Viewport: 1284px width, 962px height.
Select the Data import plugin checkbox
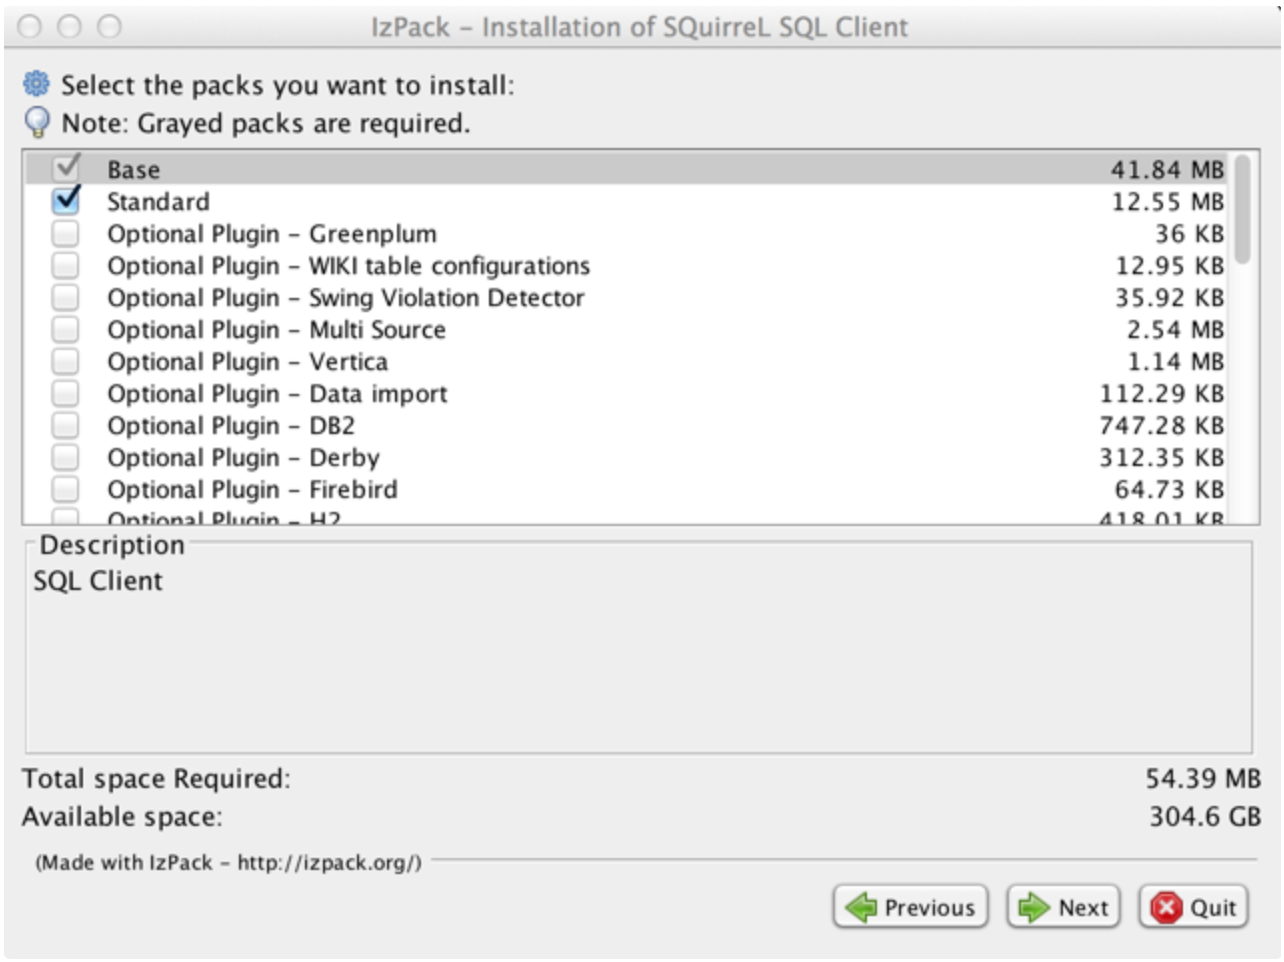click(x=66, y=393)
